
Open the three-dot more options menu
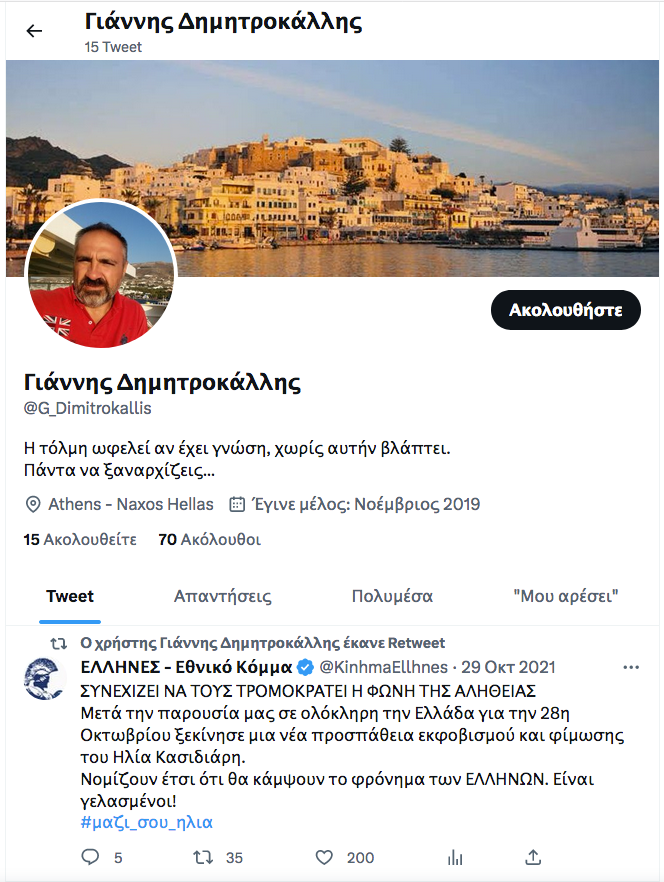(x=631, y=667)
